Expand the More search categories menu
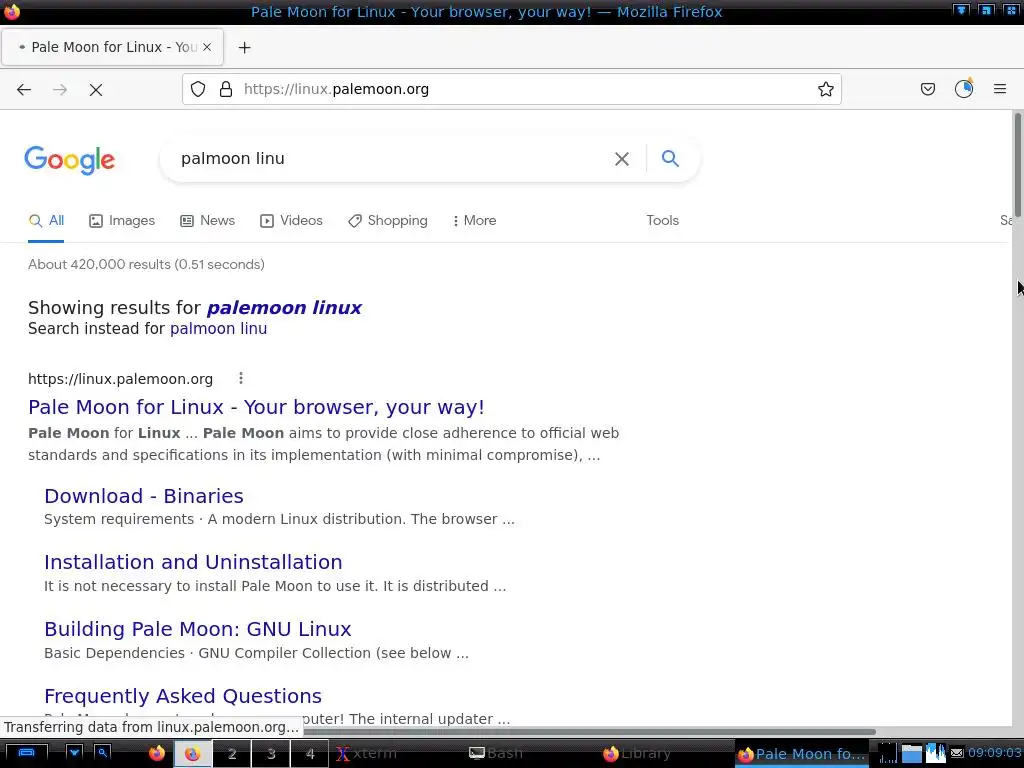The height and width of the screenshot is (768, 1024). point(475,221)
